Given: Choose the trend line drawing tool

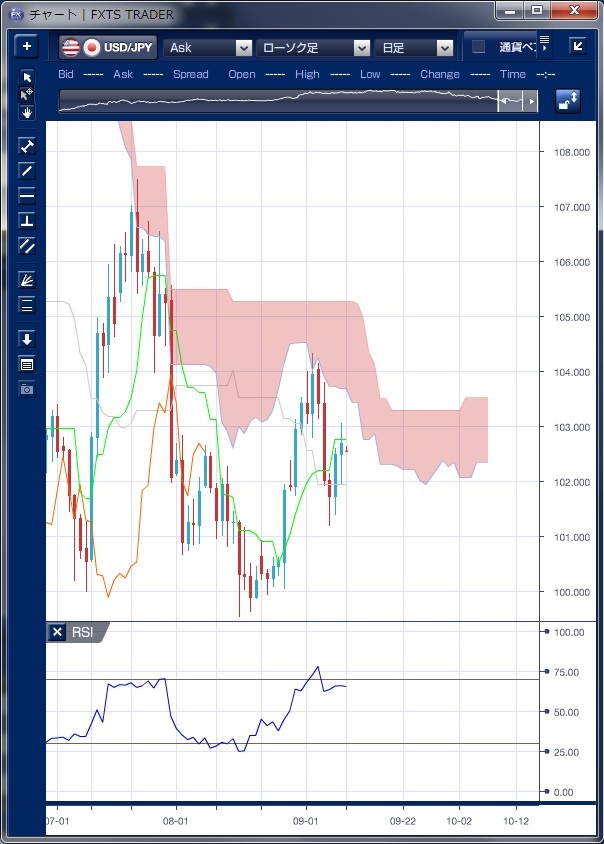Looking at the screenshot, I should (27, 170).
